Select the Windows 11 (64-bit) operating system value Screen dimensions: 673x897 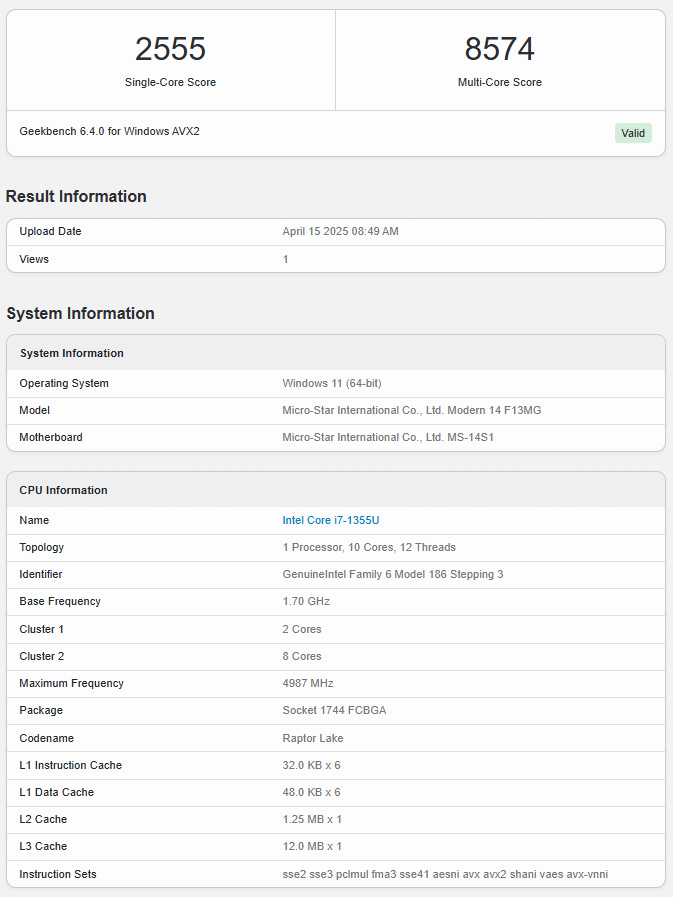click(332, 383)
